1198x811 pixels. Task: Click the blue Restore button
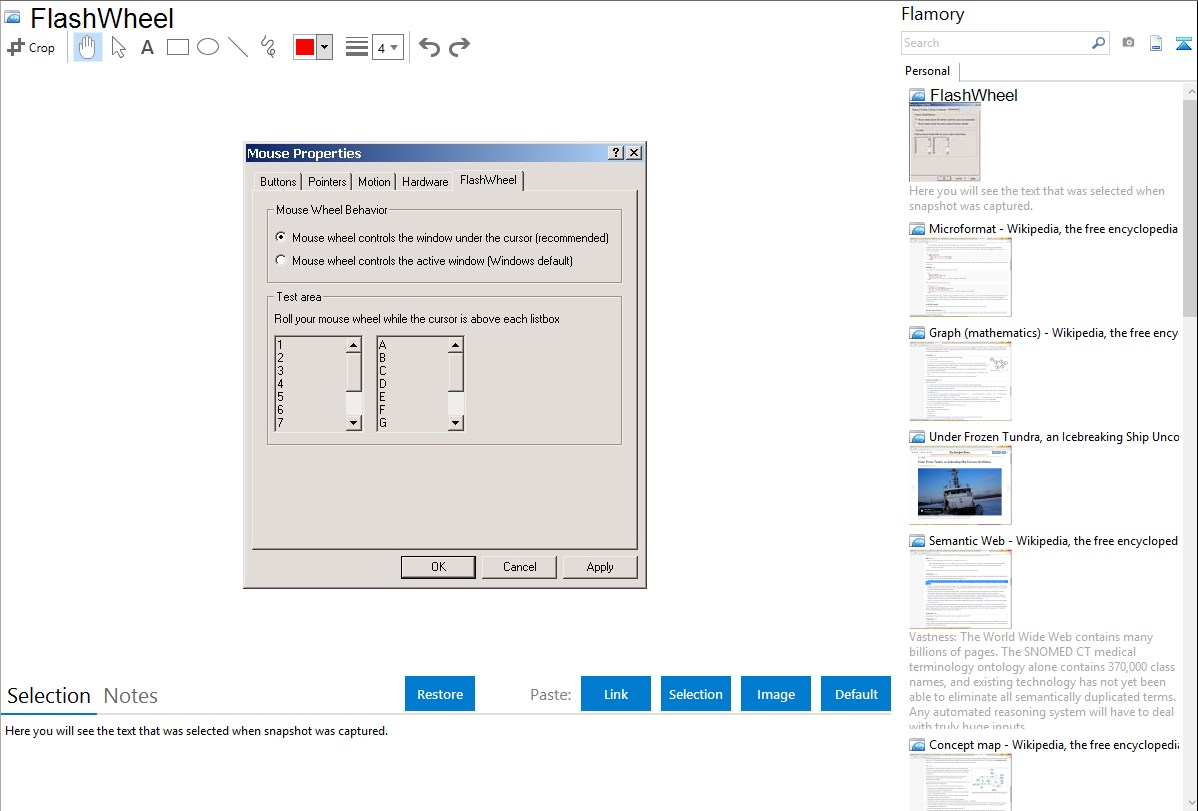(x=440, y=694)
